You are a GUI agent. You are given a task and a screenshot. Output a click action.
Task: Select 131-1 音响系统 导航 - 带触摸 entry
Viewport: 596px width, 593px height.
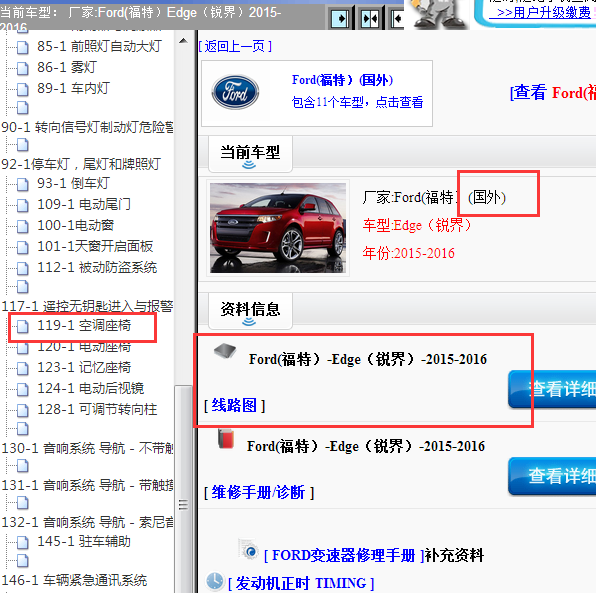[x=87, y=485]
